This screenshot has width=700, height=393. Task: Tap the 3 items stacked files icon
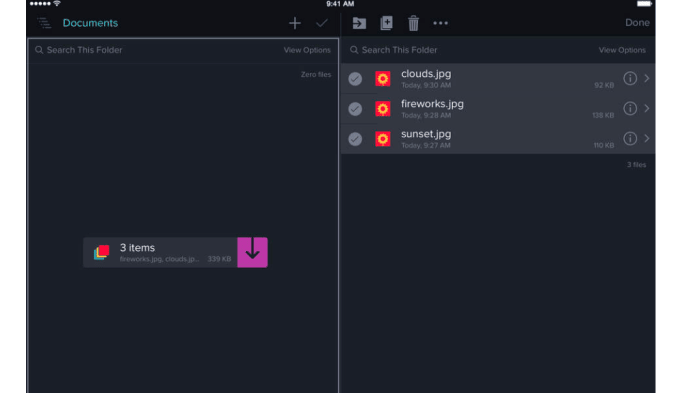point(101,252)
